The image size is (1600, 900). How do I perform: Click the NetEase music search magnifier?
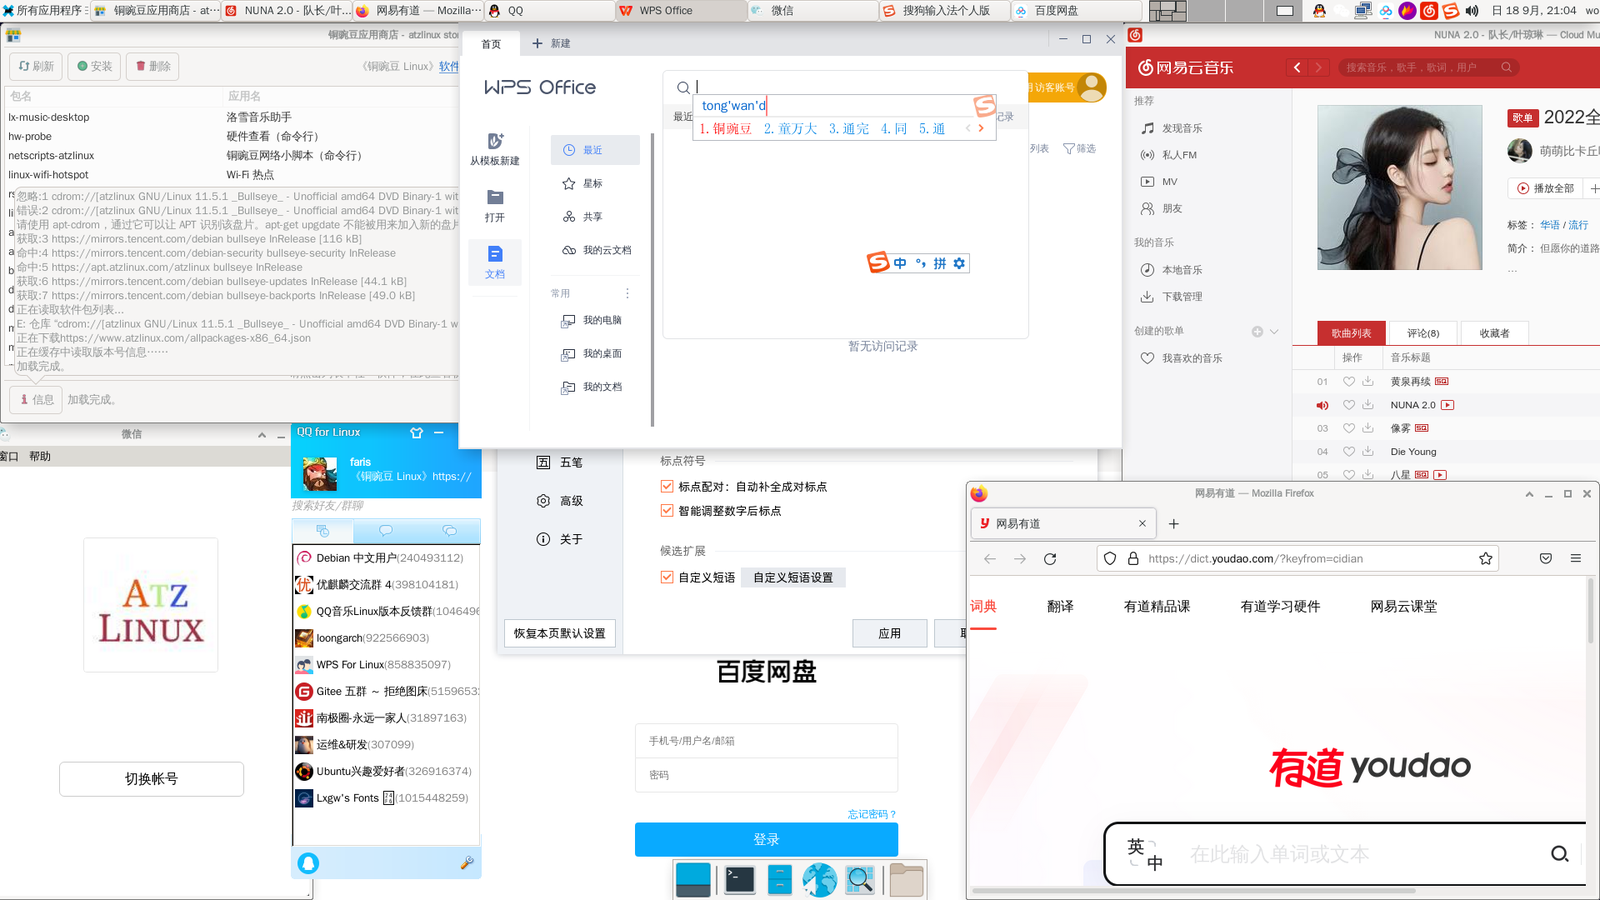1506,67
